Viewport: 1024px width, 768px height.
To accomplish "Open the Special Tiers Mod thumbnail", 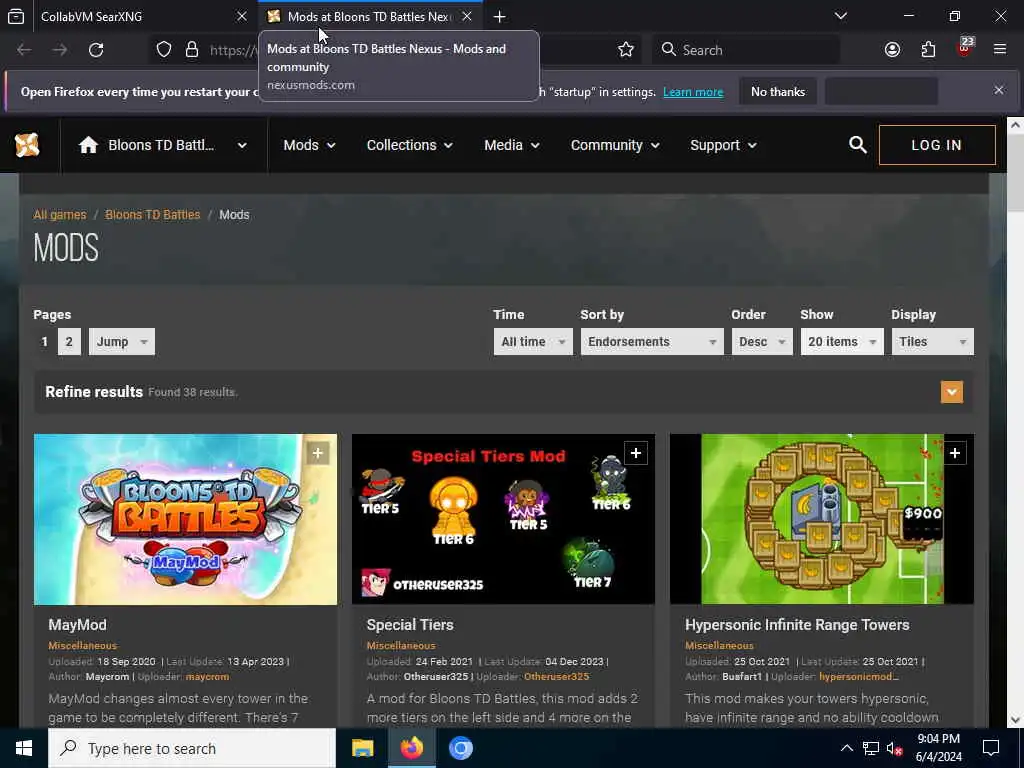I will 503,519.
